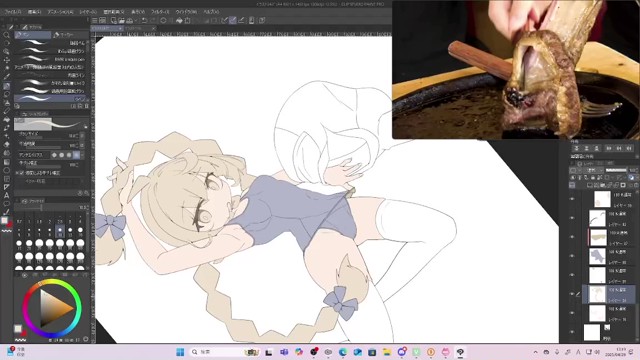Select the Balloon speech bubble tool

click(x=7, y=204)
